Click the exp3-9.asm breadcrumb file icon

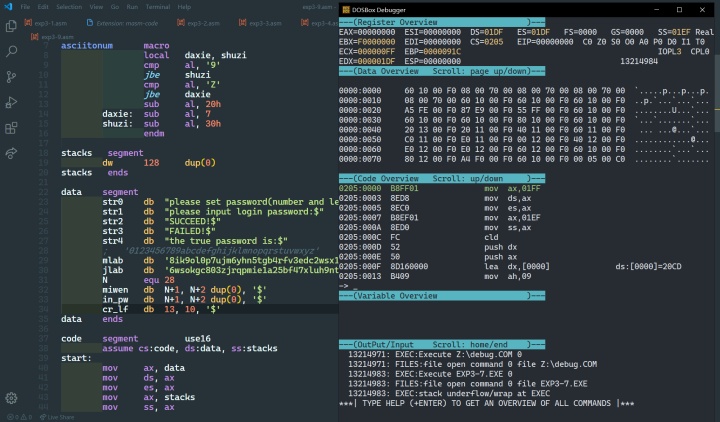[34, 37]
